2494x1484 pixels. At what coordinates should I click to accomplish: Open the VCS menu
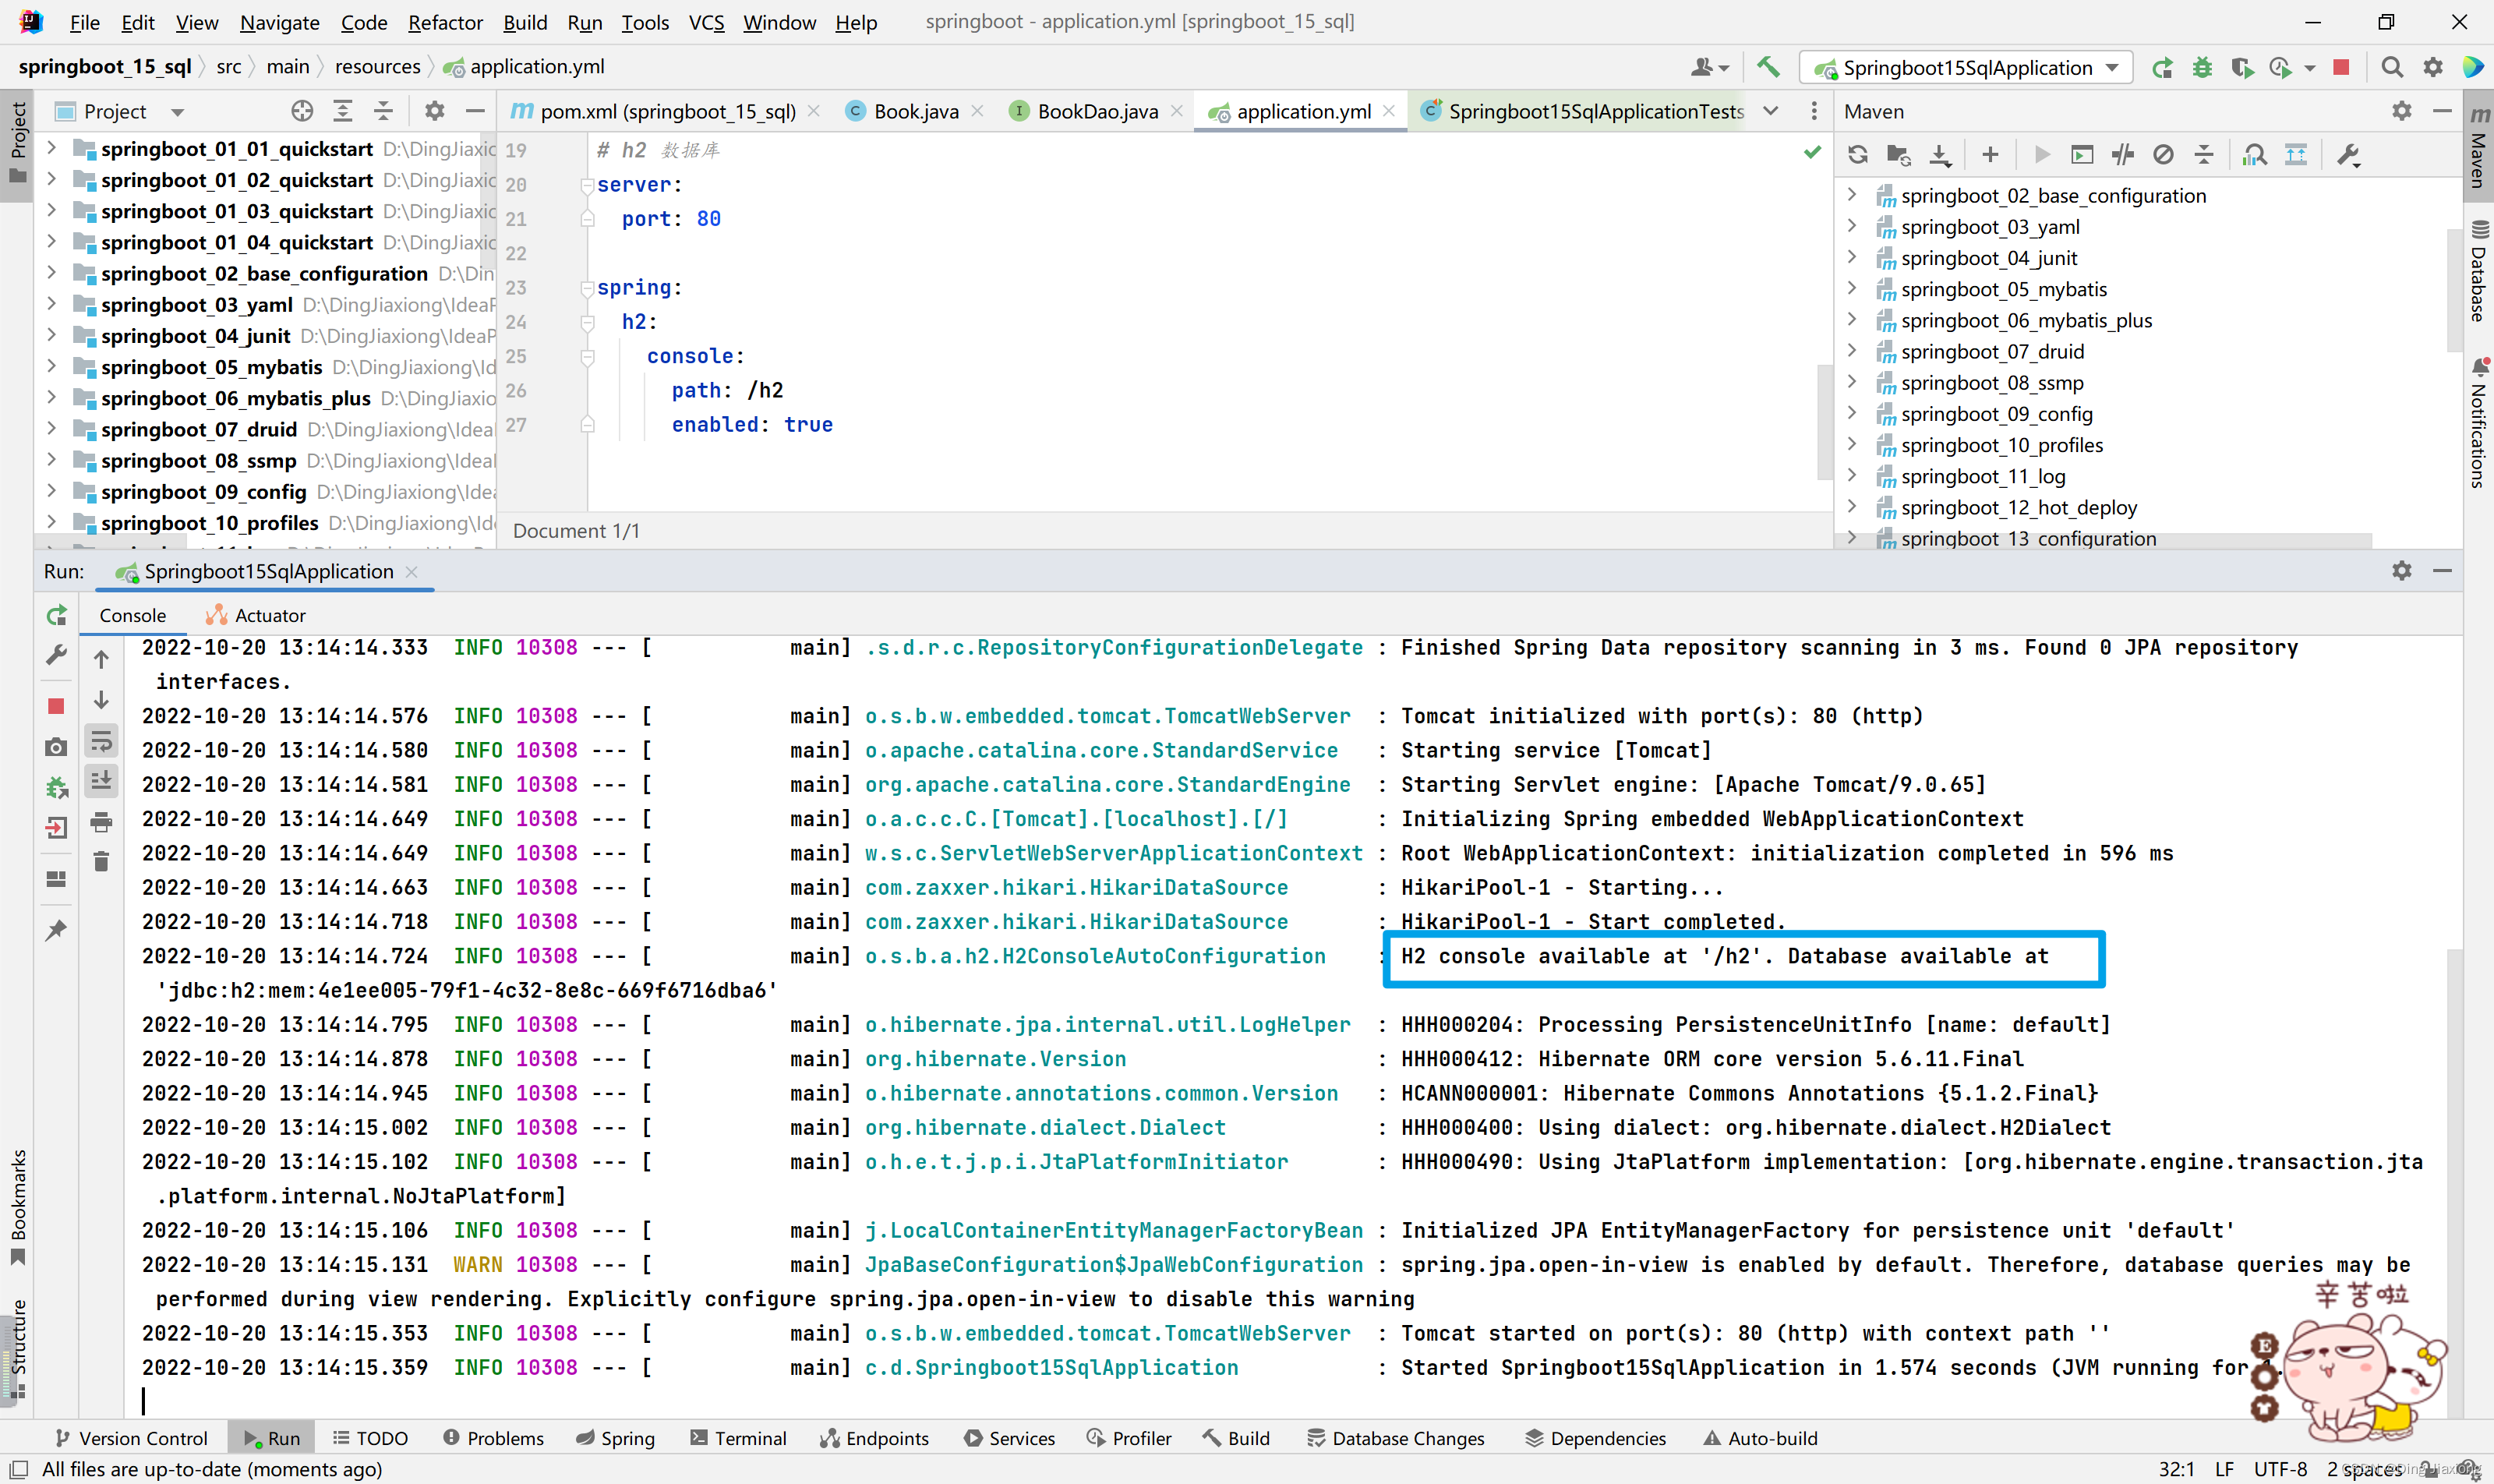pos(706,22)
